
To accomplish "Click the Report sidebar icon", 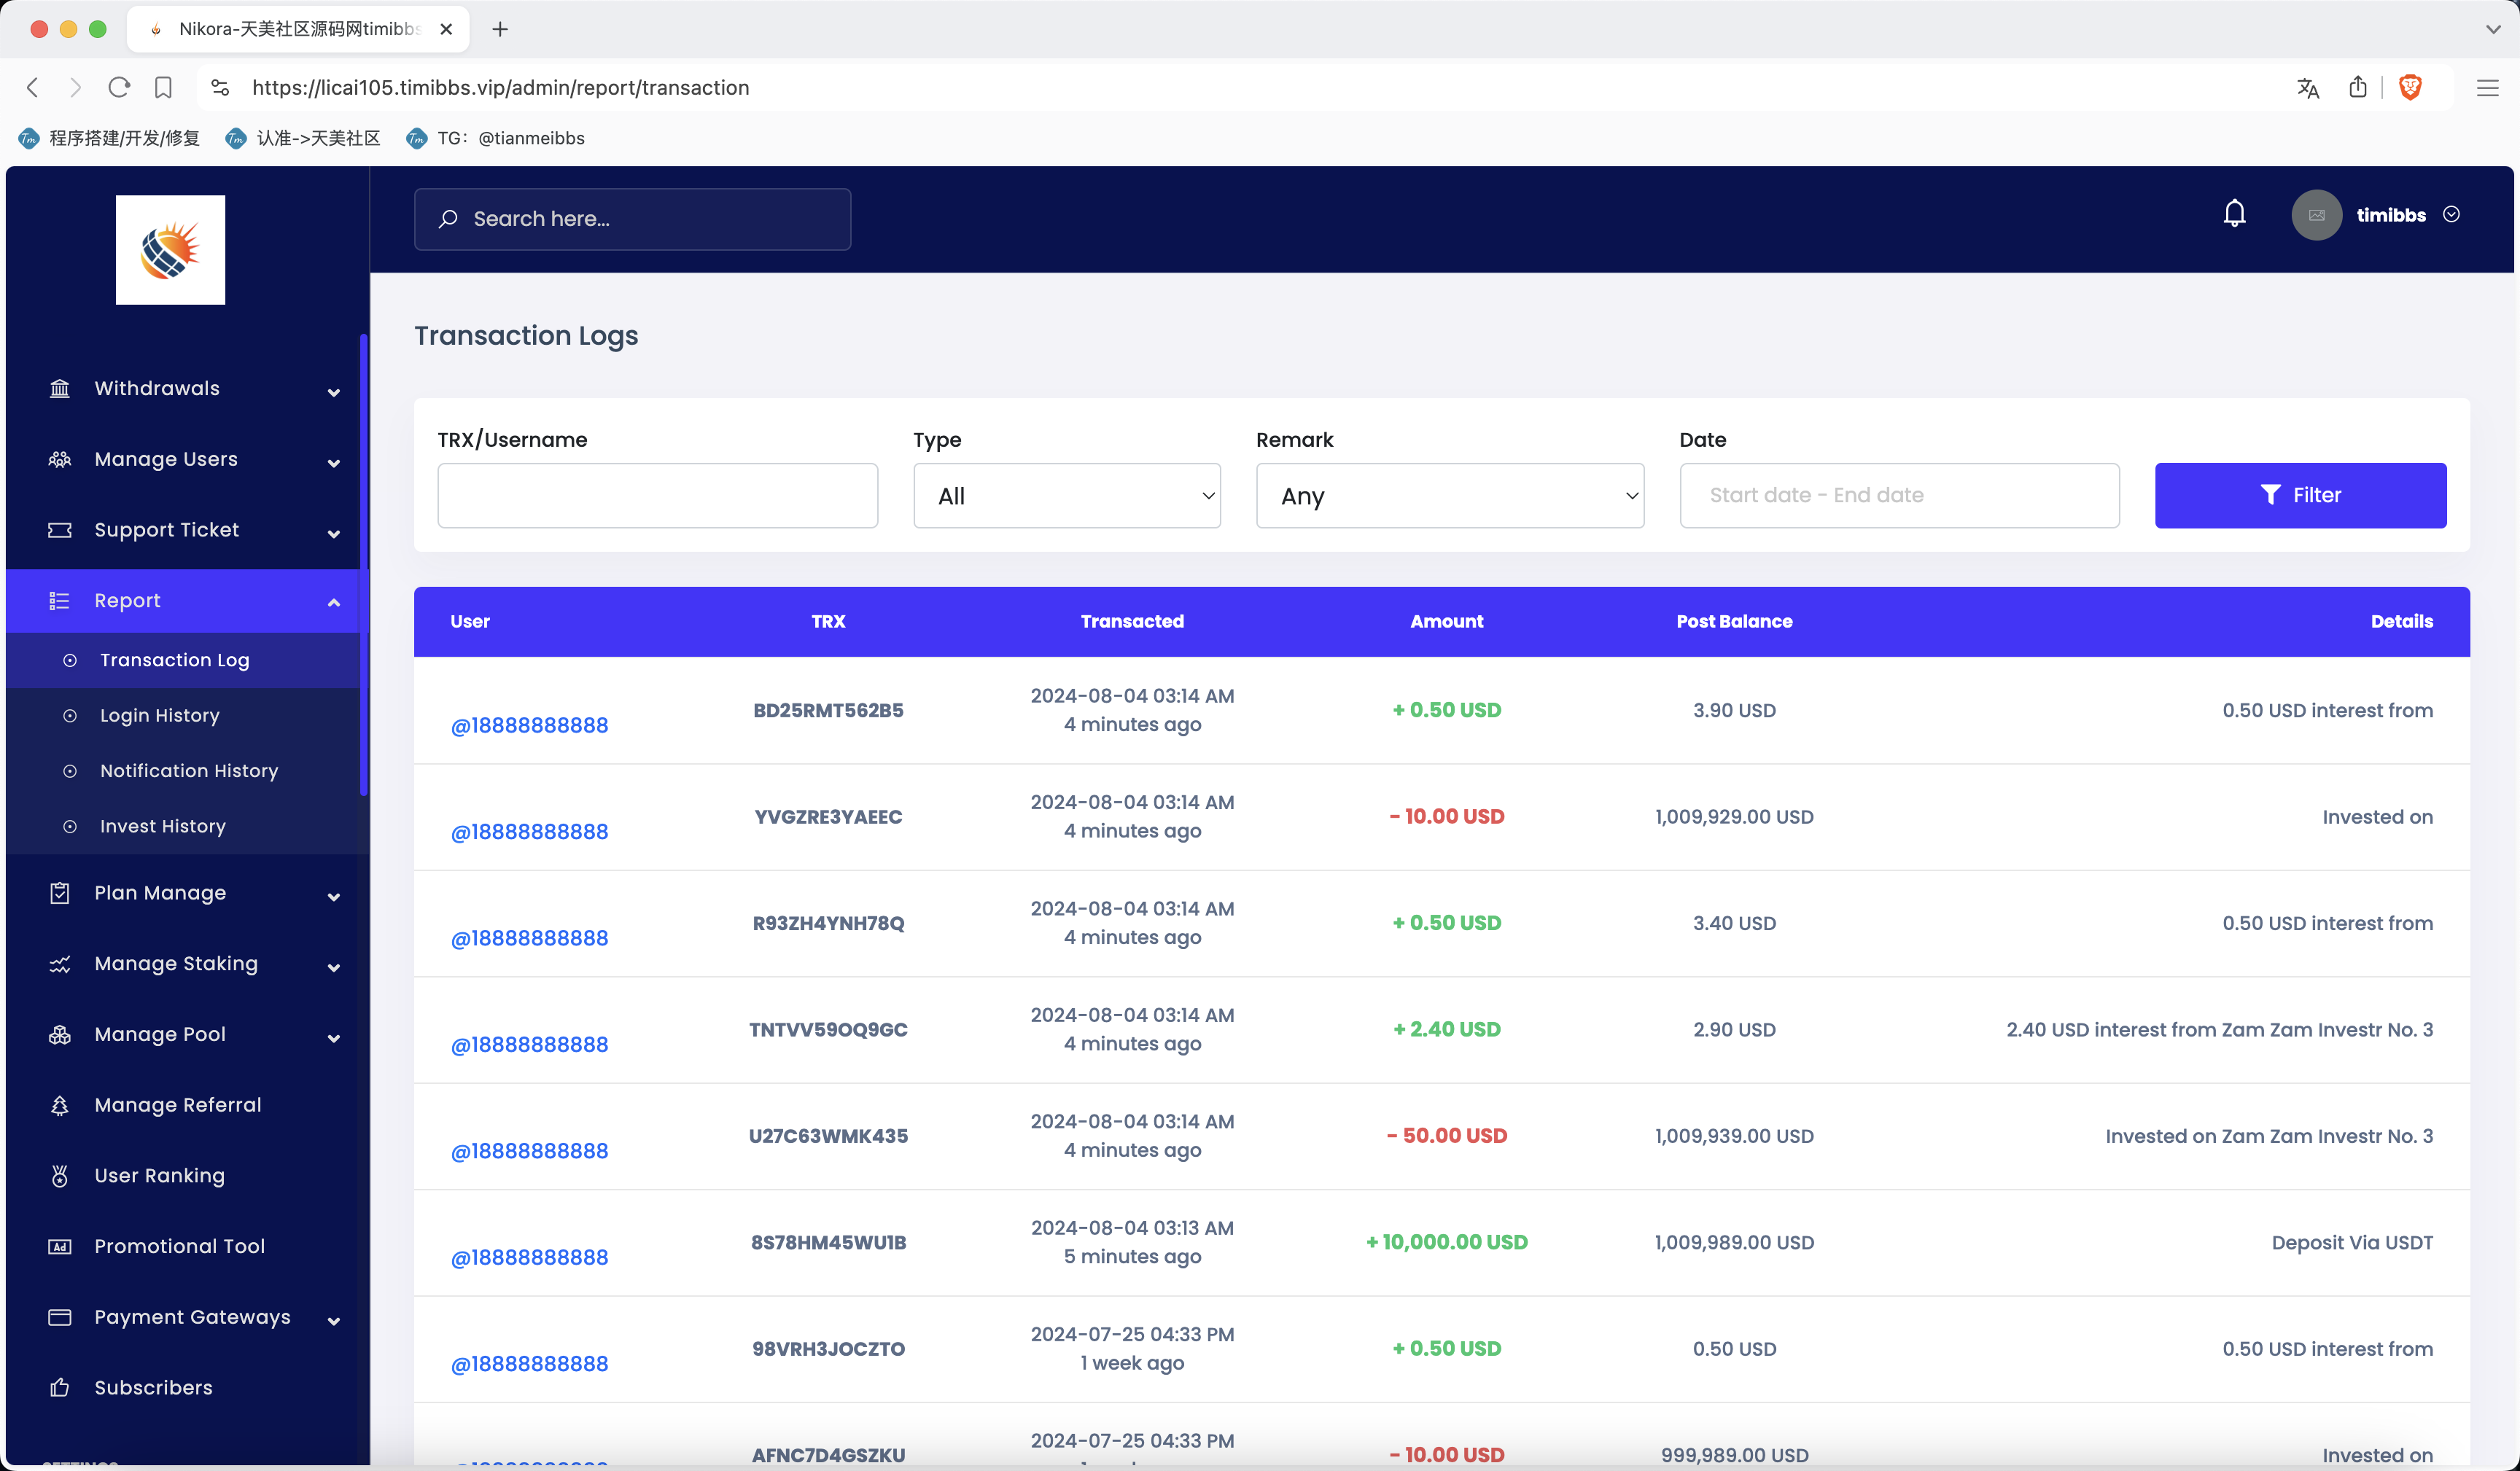I will coord(60,601).
